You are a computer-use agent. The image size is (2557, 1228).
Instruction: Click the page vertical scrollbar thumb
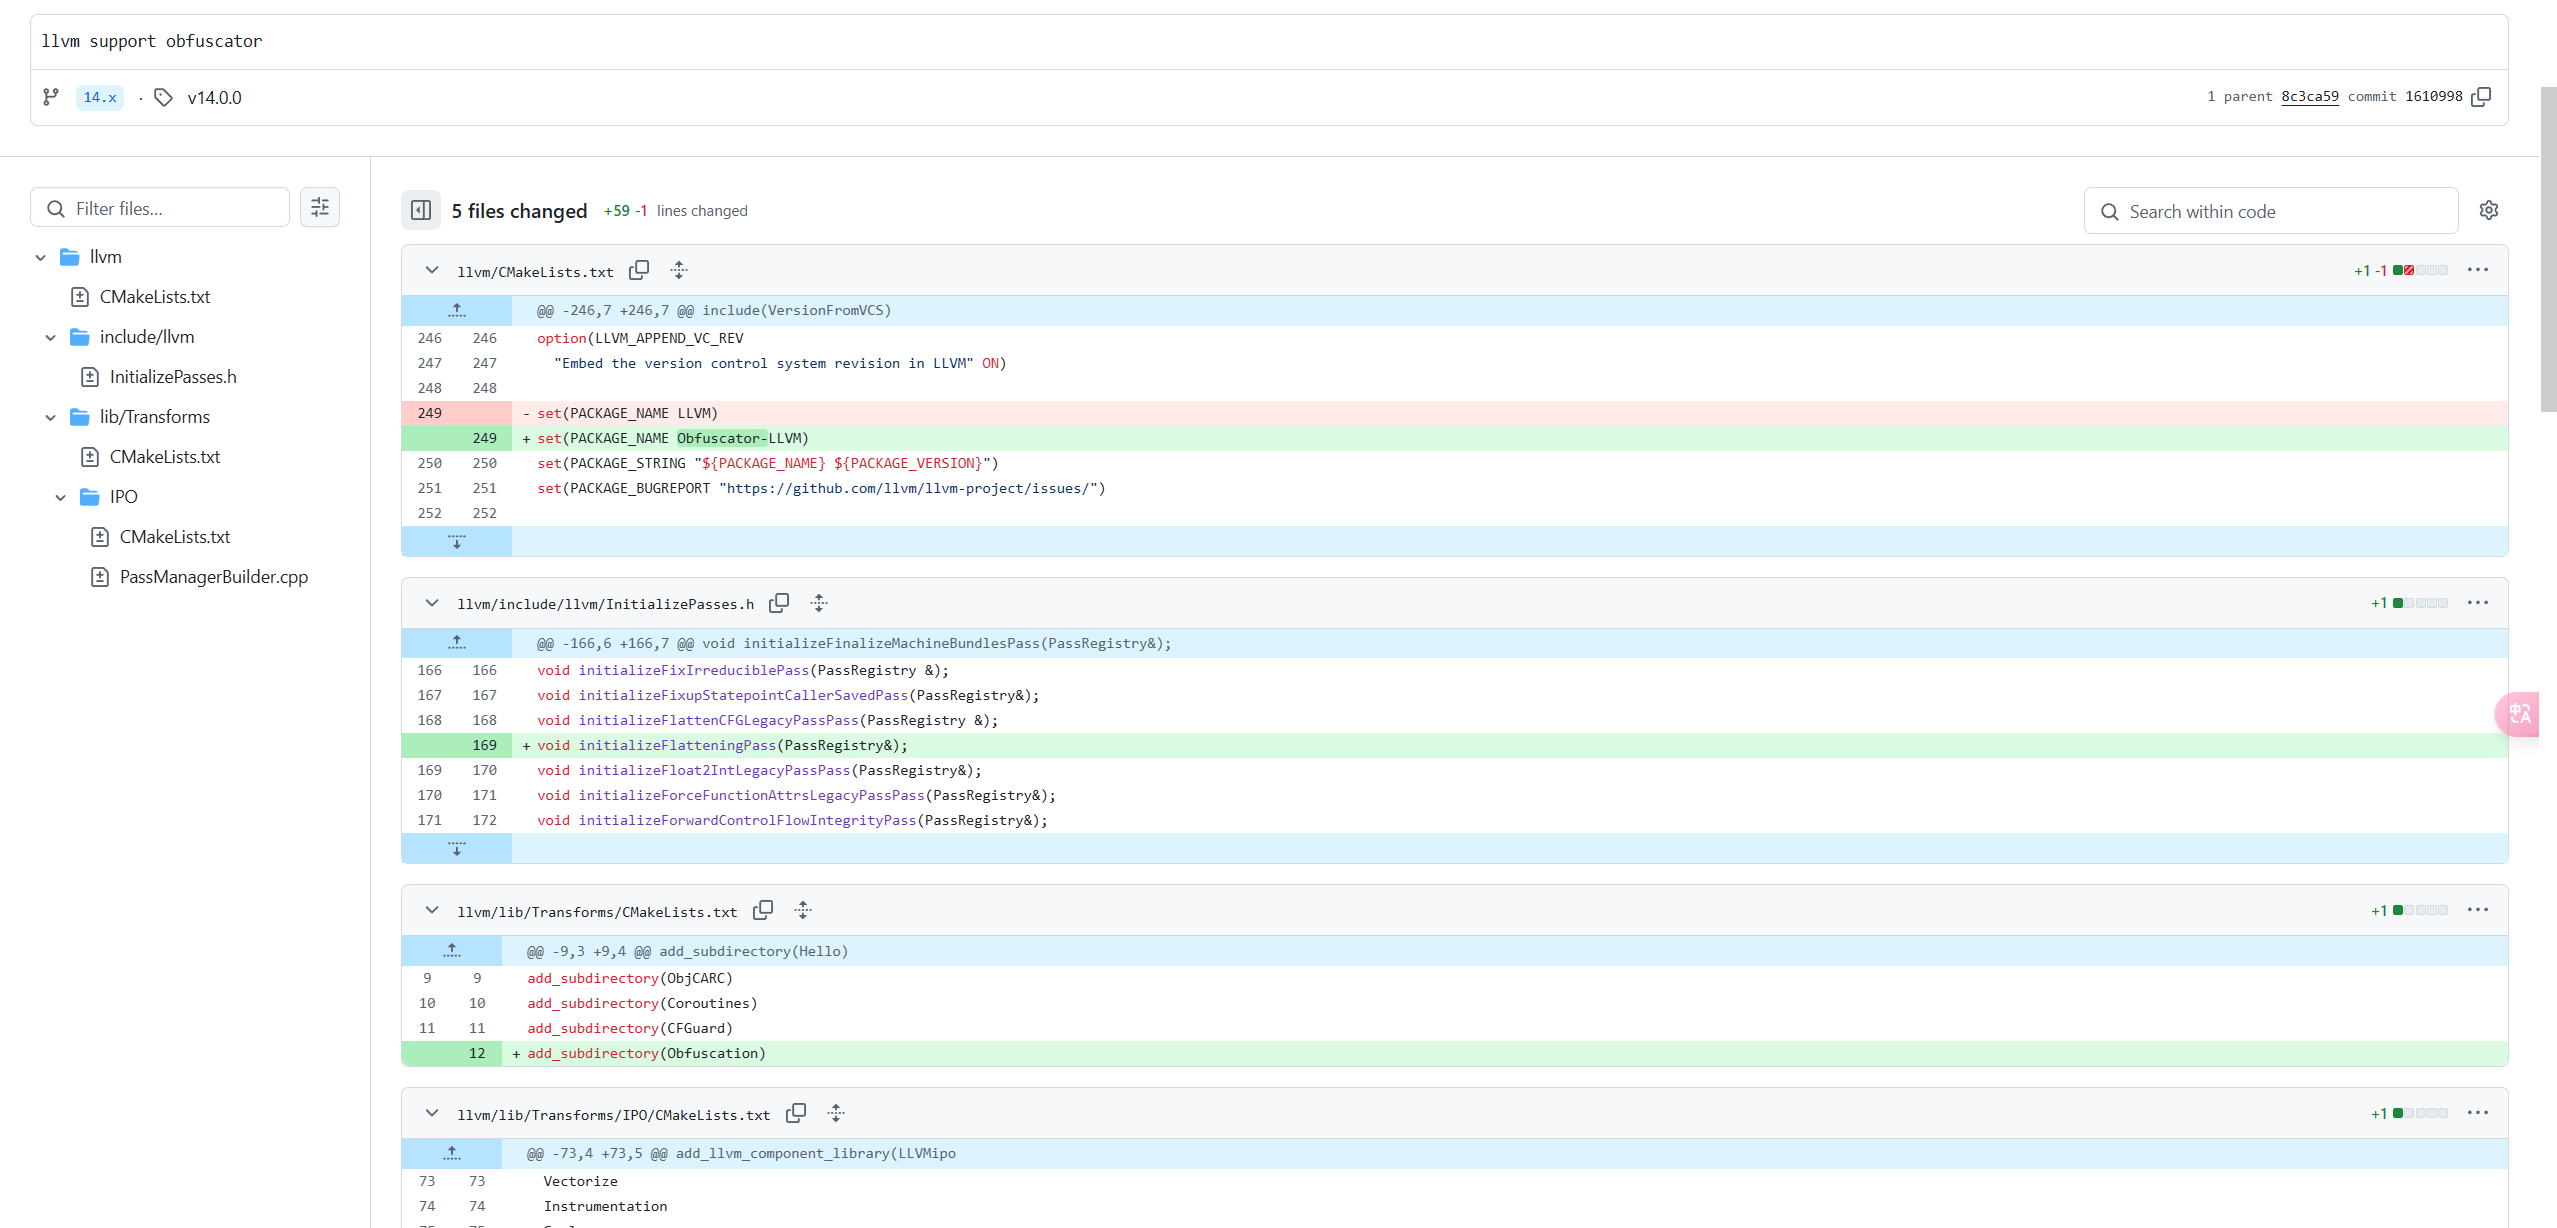2548,250
